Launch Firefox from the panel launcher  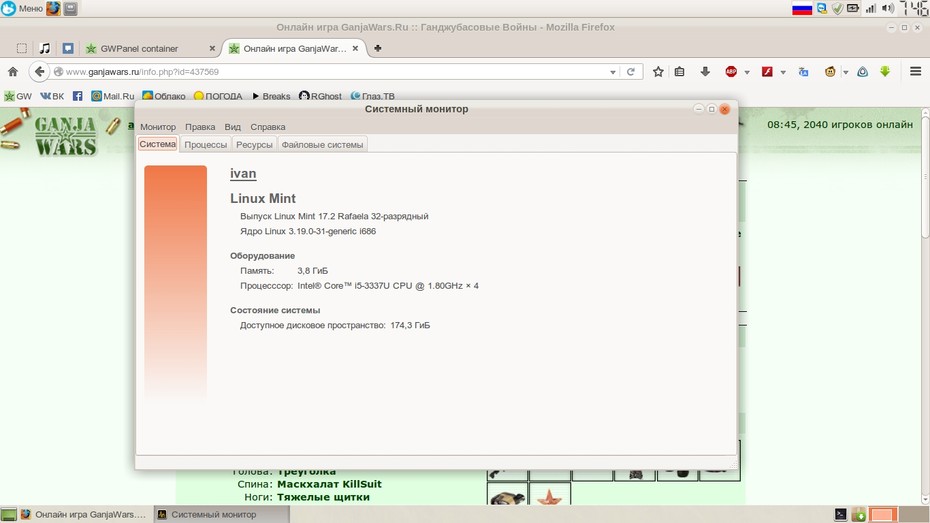53,8
